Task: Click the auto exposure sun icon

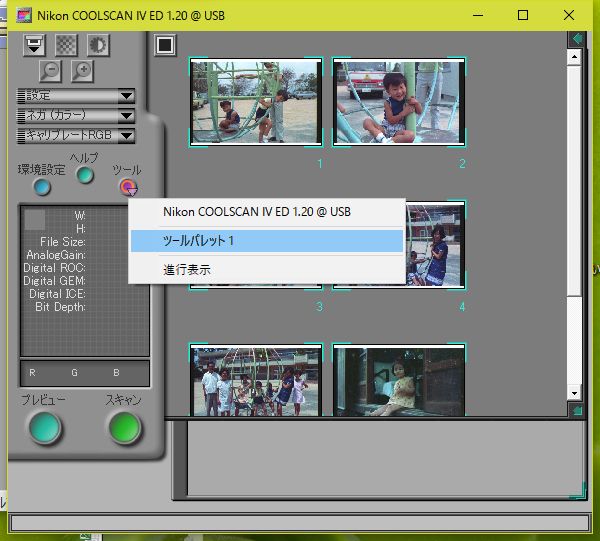Action: [x=98, y=45]
